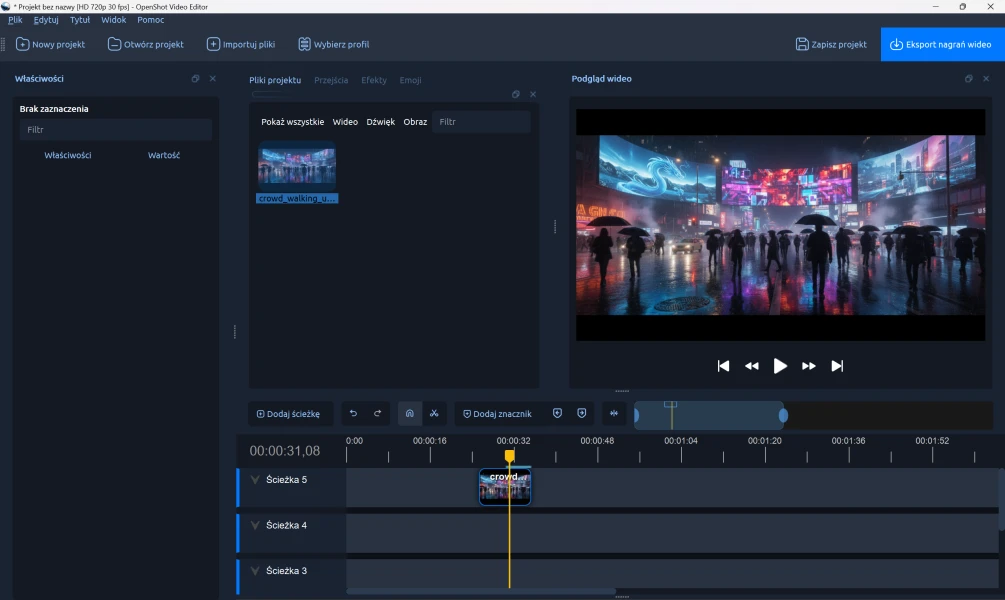Float the Właściwości panel

[x=195, y=79]
